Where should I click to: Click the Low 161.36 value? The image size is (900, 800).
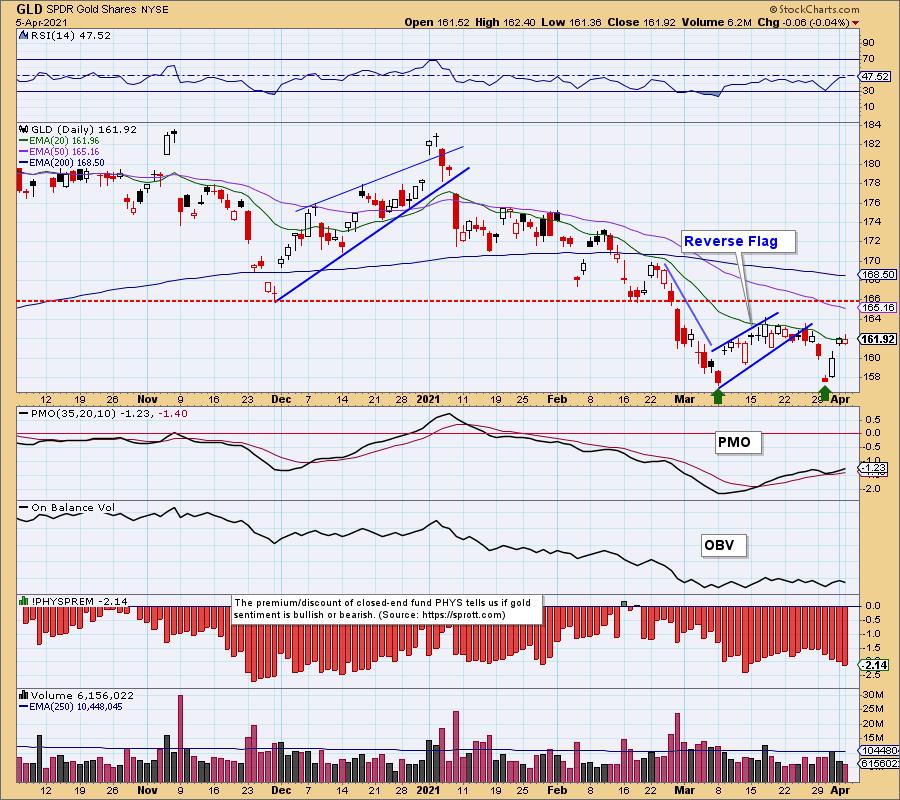tap(571, 22)
